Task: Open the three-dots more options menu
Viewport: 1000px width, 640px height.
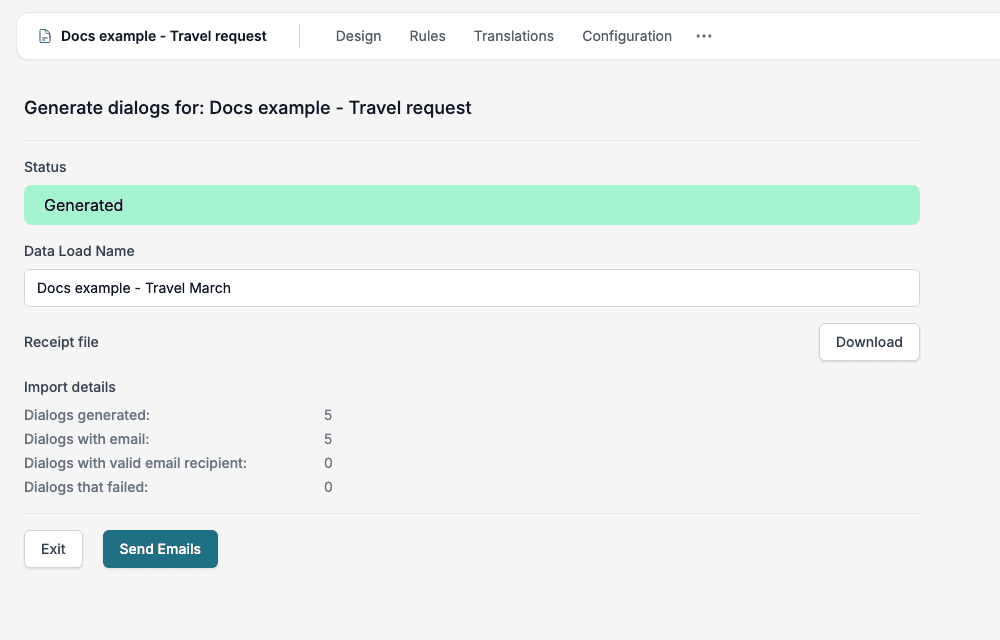Action: [703, 36]
